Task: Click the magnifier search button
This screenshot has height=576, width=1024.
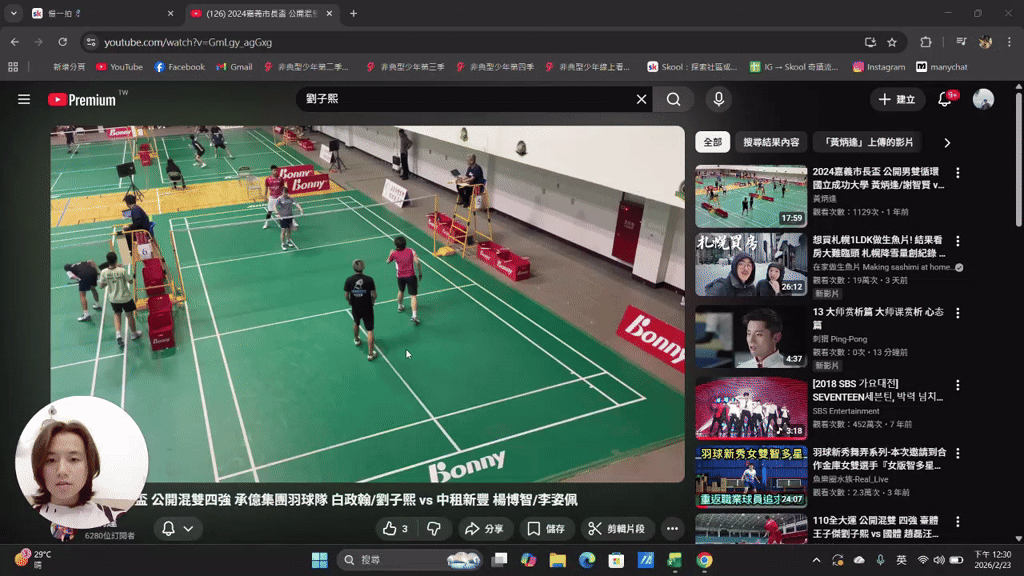Action: (673, 99)
